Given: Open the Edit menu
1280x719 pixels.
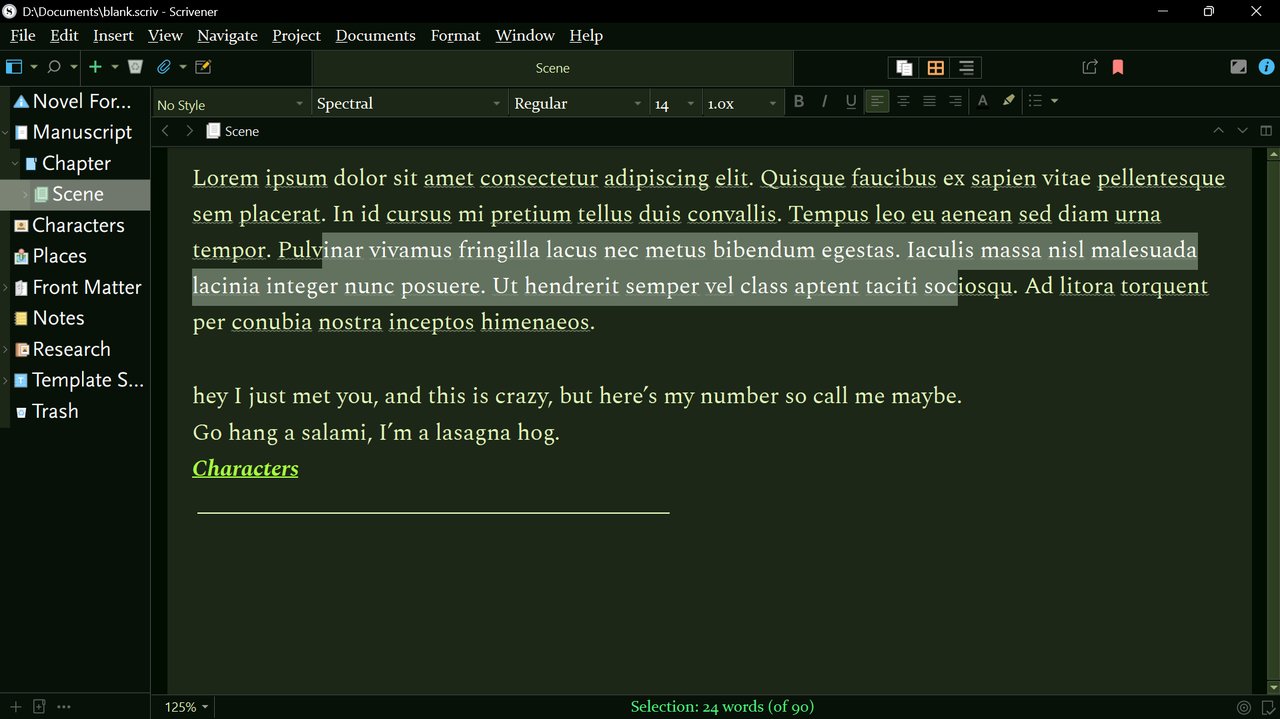Looking at the screenshot, I should pyautogui.click(x=64, y=35).
